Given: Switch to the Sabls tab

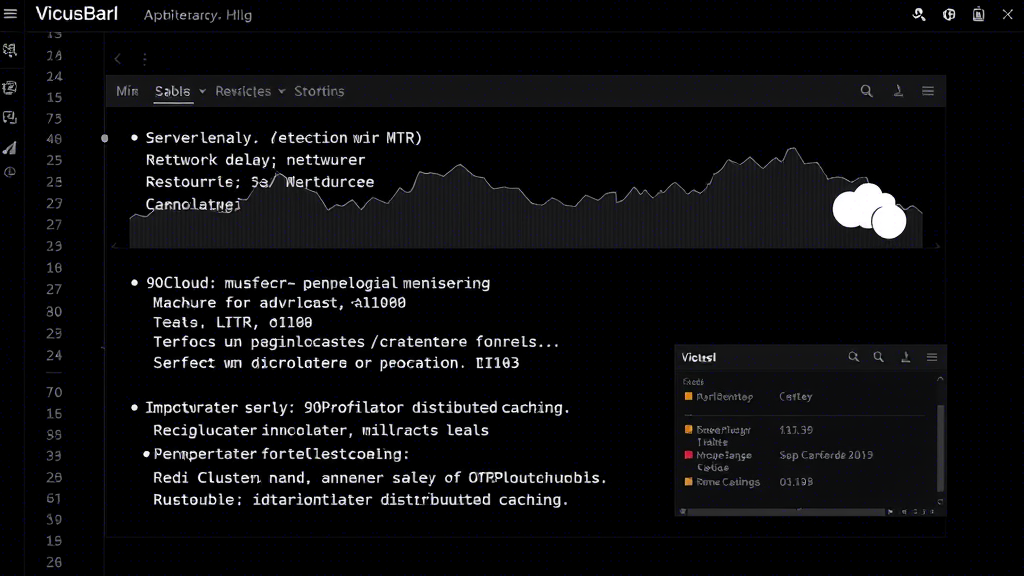Looking at the screenshot, I should (x=172, y=91).
